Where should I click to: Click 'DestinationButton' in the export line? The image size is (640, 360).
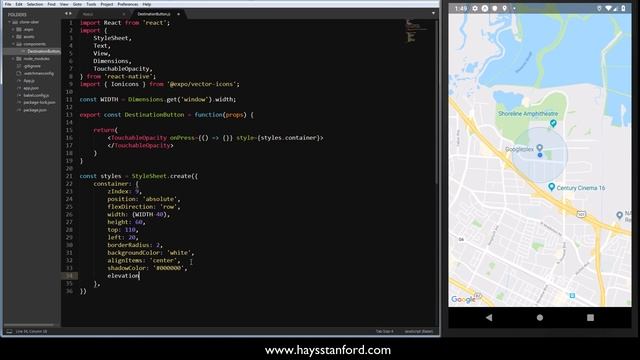tap(154, 115)
